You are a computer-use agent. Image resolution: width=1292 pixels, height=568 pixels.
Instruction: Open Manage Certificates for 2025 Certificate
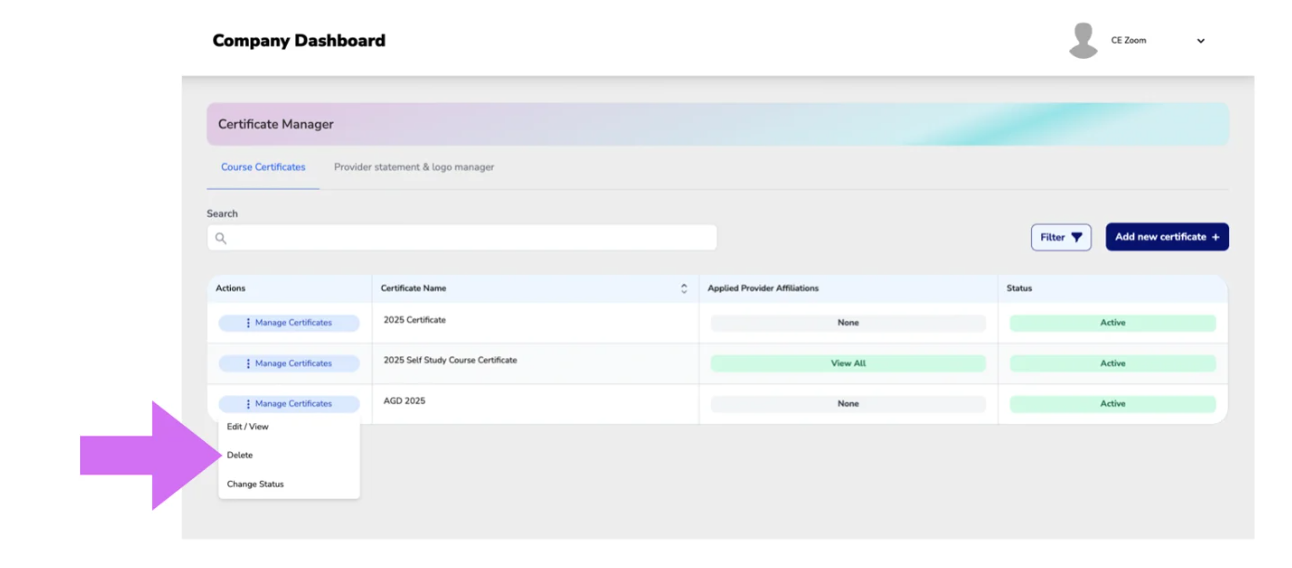tap(289, 323)
